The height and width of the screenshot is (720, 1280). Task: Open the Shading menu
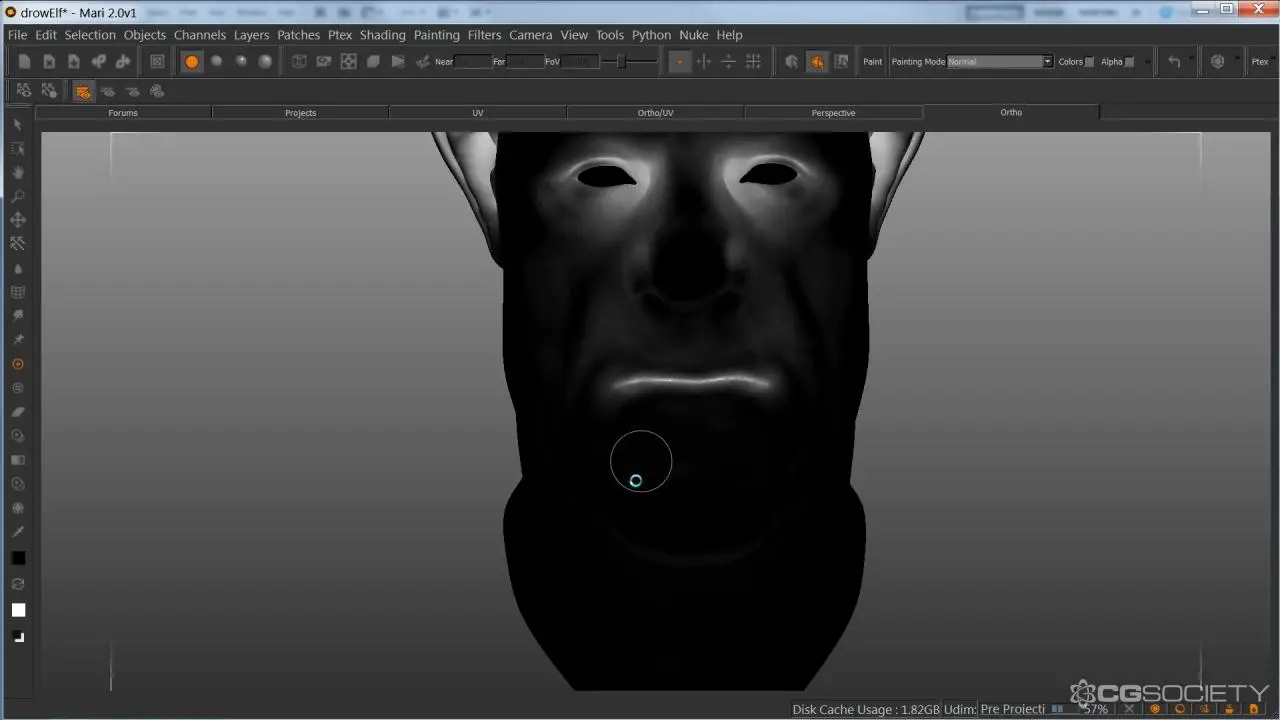pyautogui.click(x=382, y=35)
